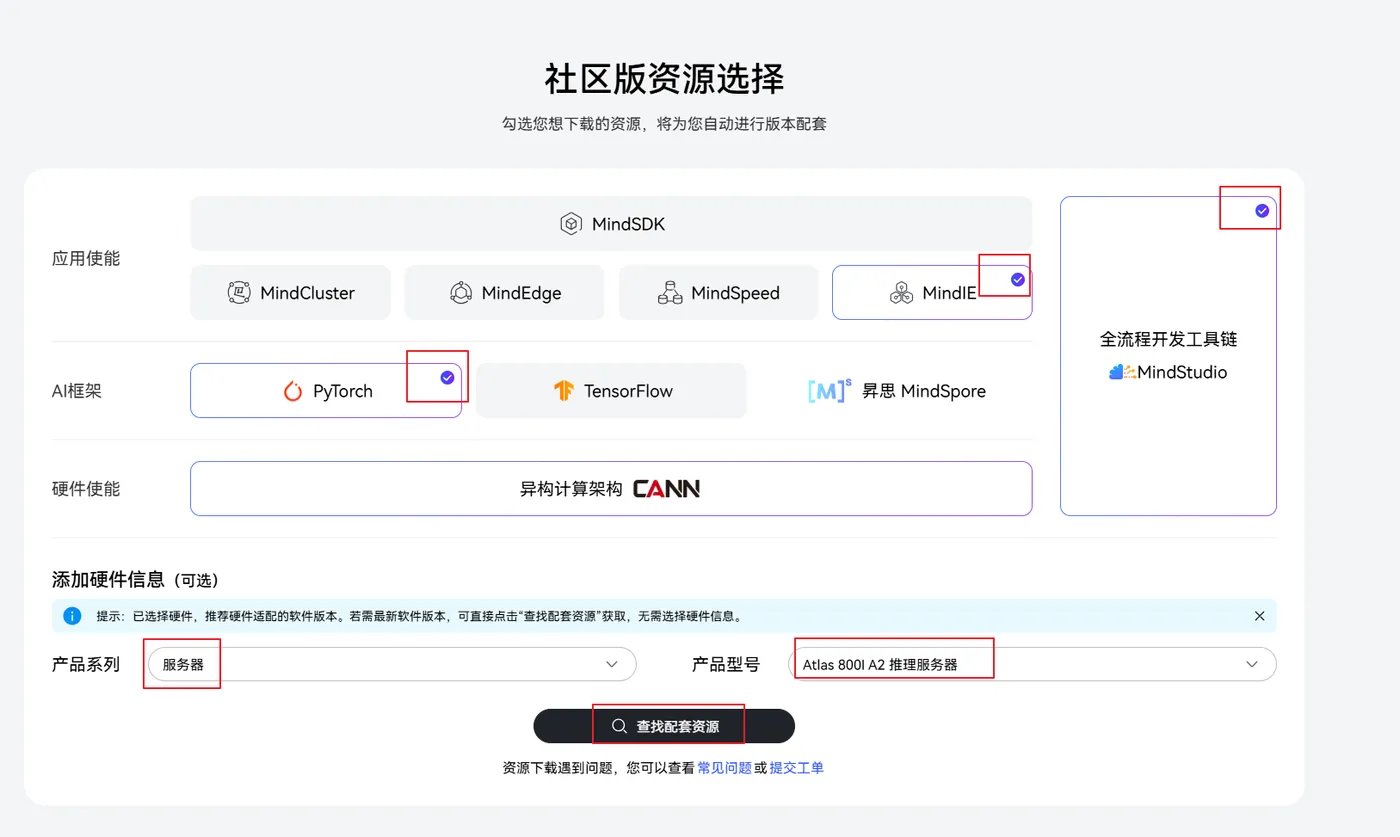The width and height of the screenshot is (1400, 837).
Task: Select the MindSpeed option card
Action: (x=719, y=293)
